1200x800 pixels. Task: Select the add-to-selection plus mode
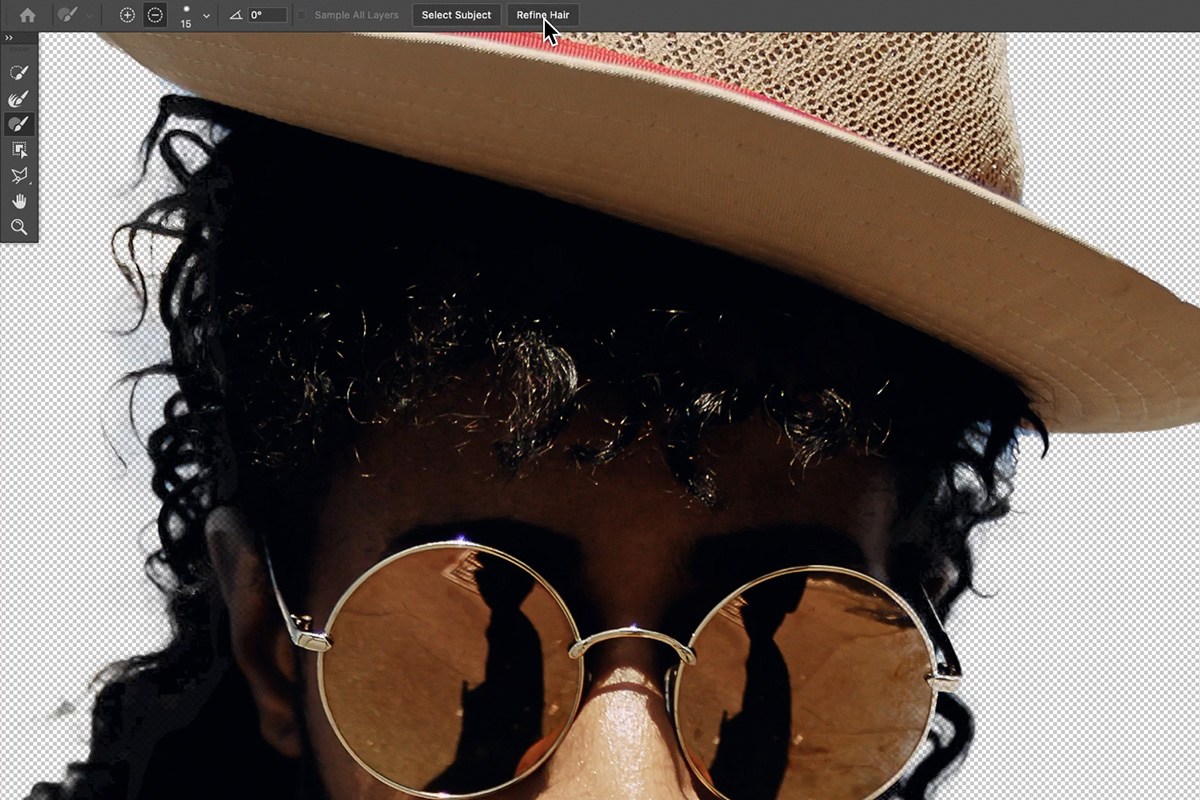coord(127,15)
